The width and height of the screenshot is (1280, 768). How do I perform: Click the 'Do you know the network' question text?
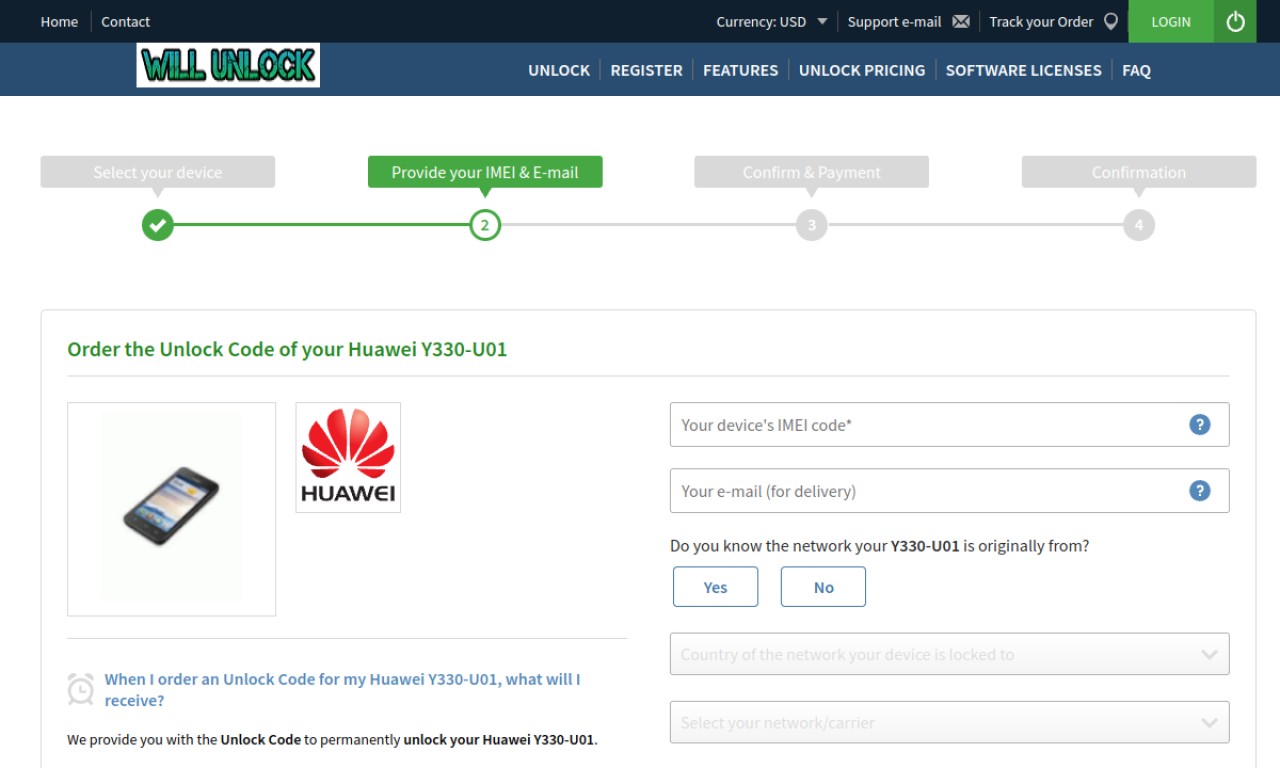click(879, 546)
